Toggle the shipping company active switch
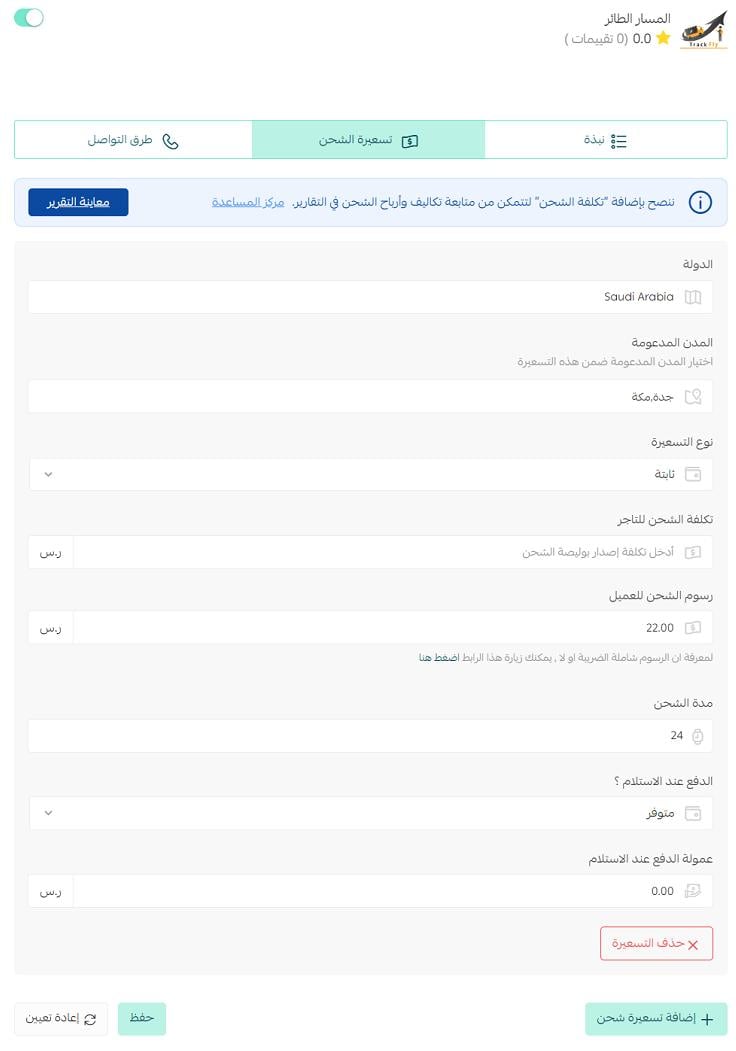 click(29, 18)
